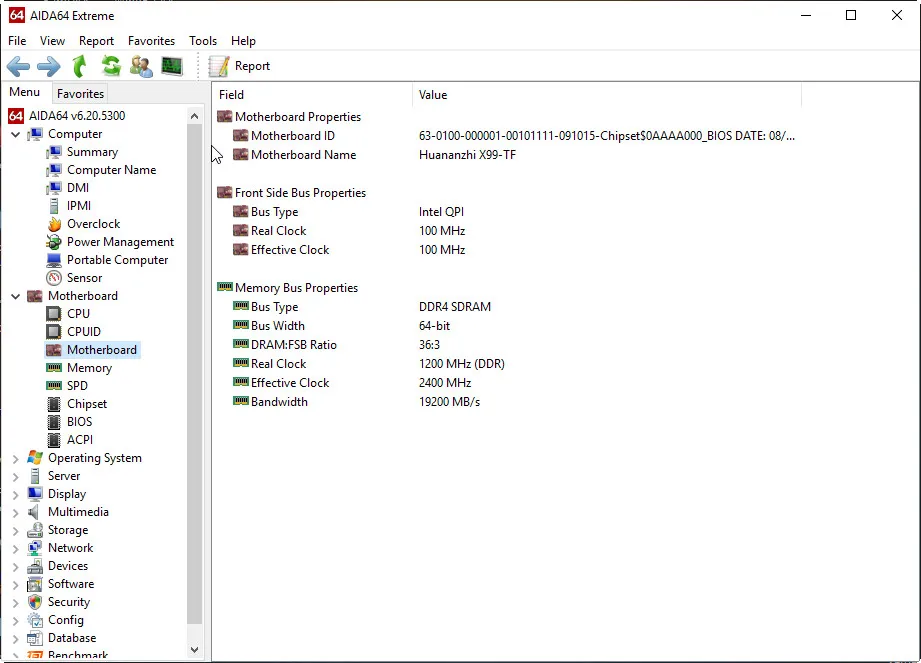
Task: Click the Report notepad icon
Action: coord(219,66)
